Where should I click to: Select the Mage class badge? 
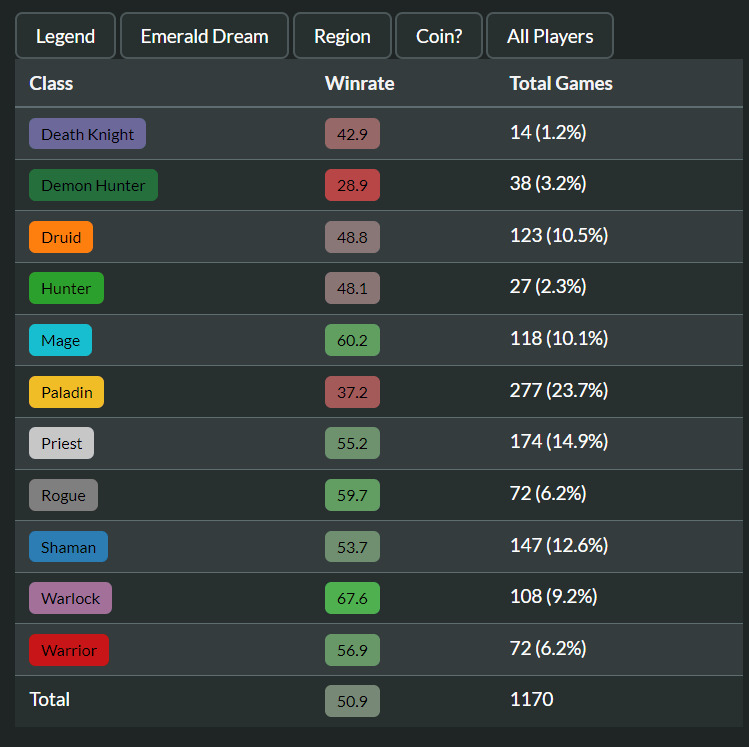tap(60, 340)
